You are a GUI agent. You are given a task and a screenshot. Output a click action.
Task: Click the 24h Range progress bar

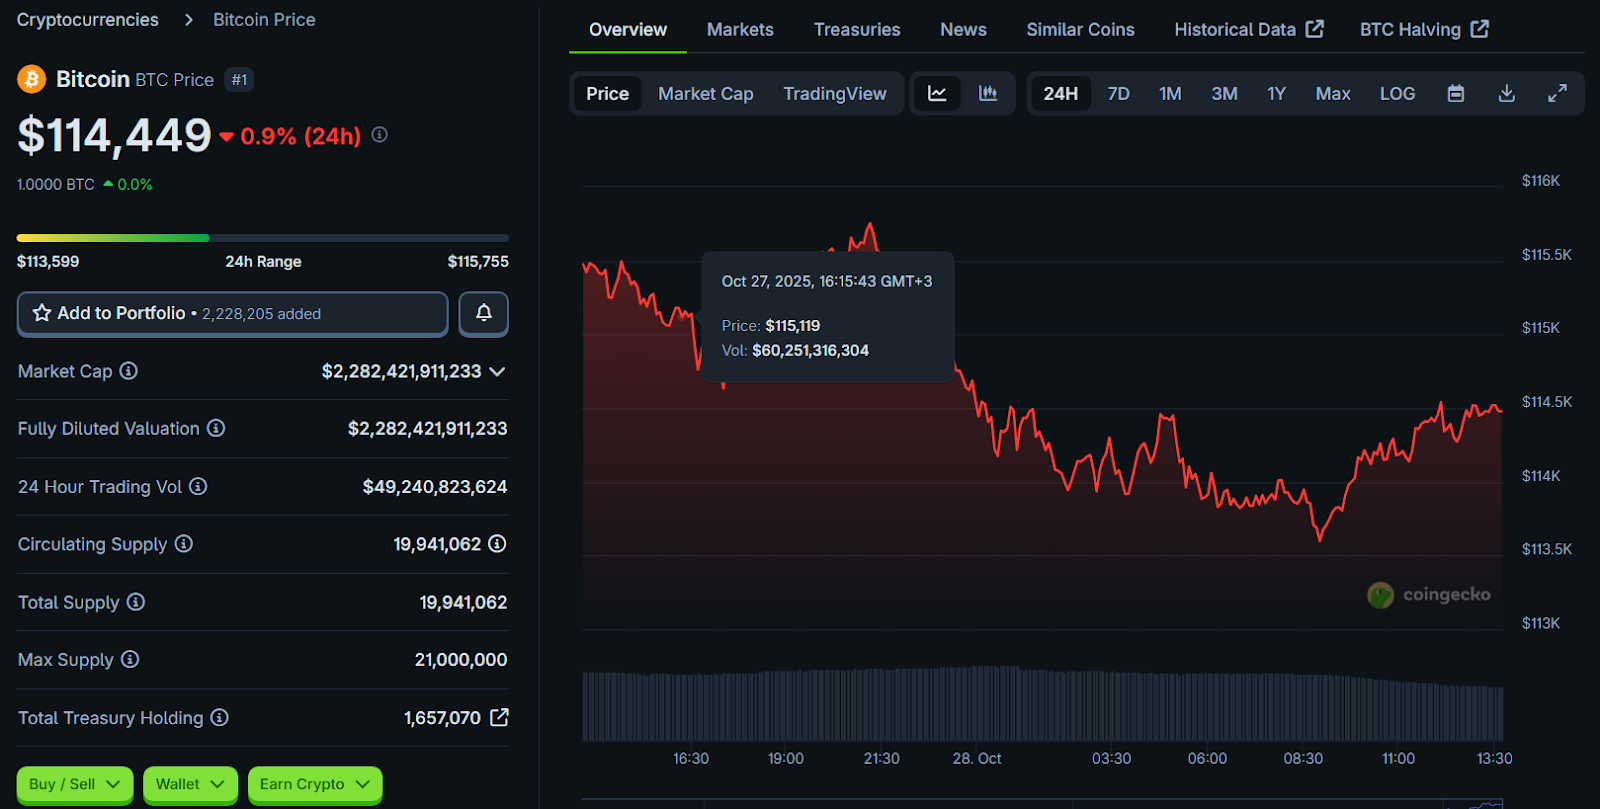[262, 238]
